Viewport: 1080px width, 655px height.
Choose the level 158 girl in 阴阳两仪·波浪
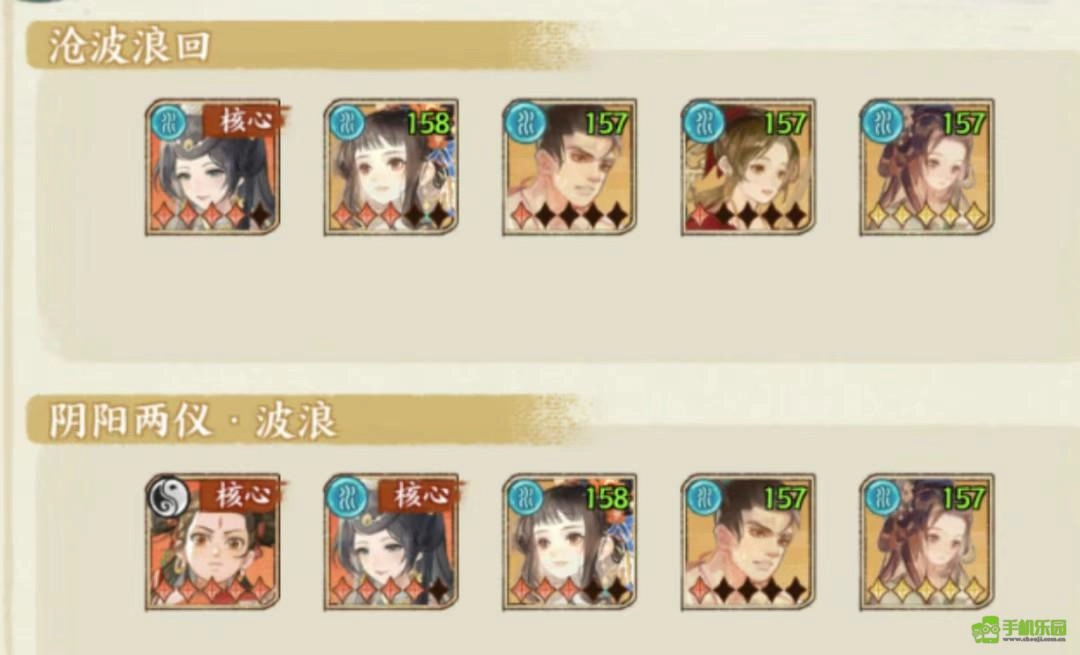[x=570, y=542]
